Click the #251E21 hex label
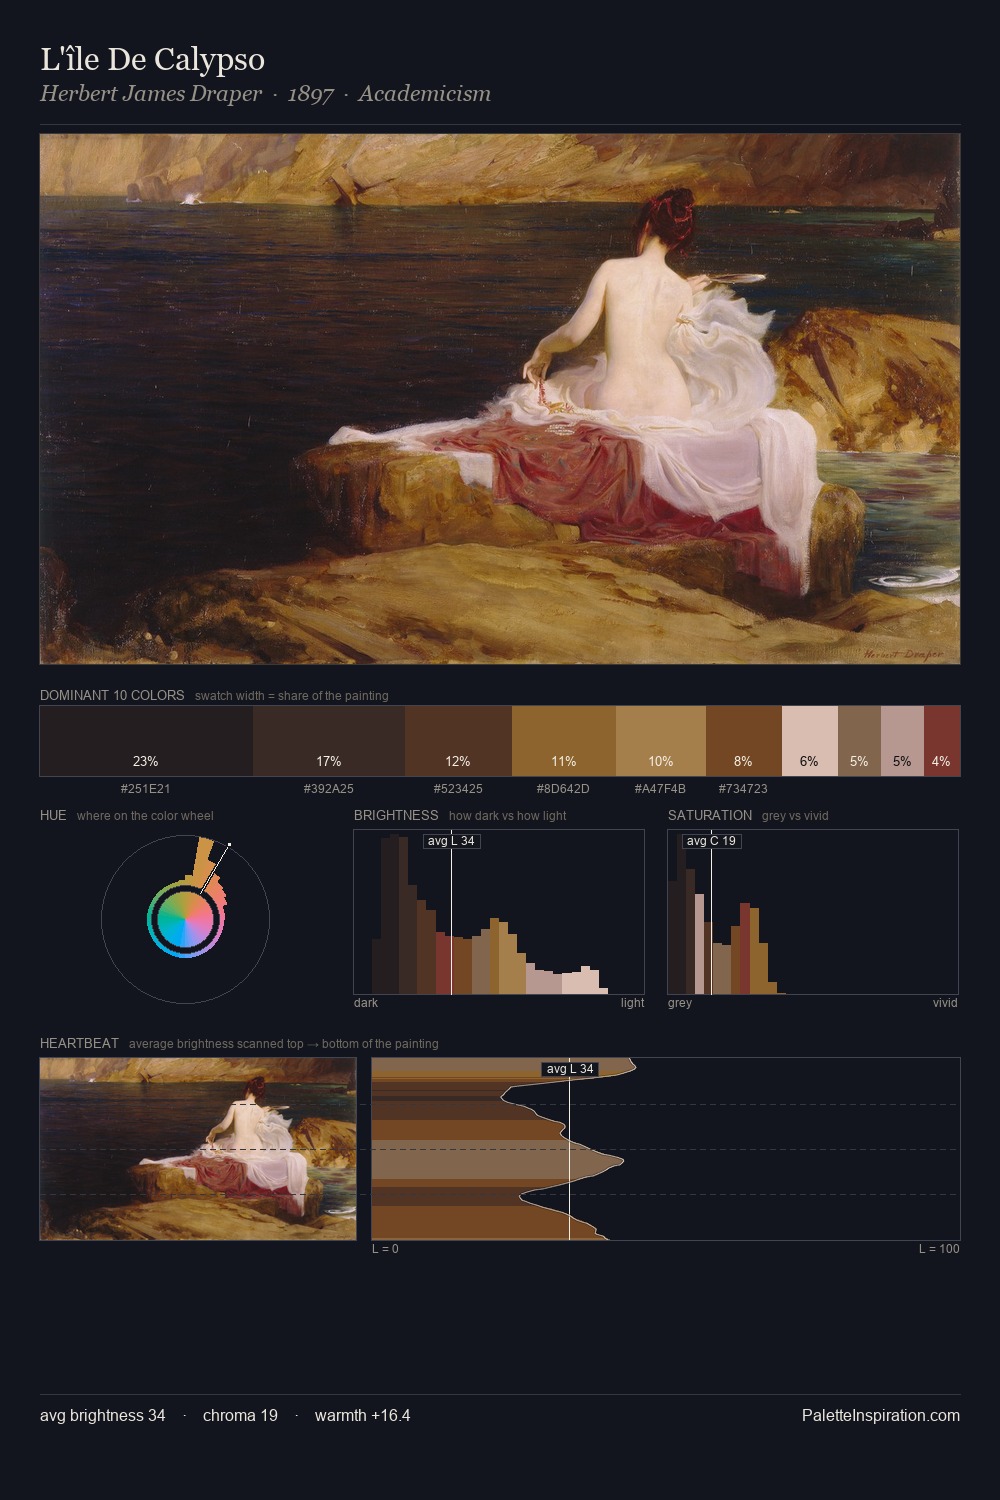The height and width of the screenshot is (1500, 1000). (146, 789)
